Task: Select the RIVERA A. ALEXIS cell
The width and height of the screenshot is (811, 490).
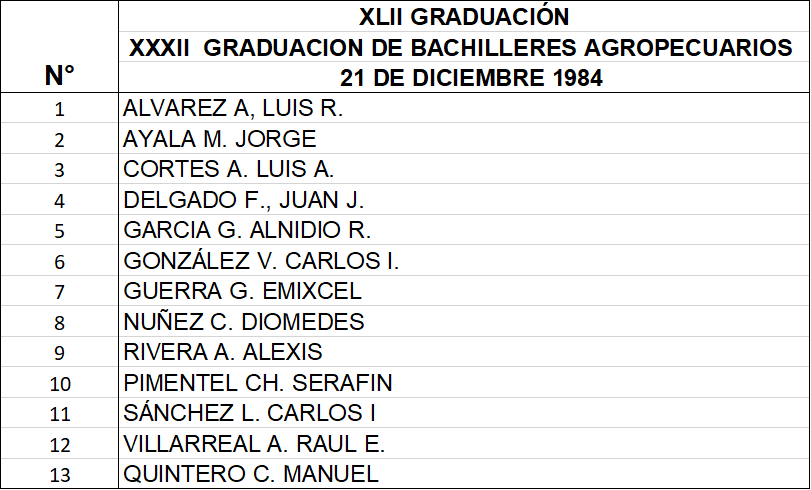Action: coord(464,352)
